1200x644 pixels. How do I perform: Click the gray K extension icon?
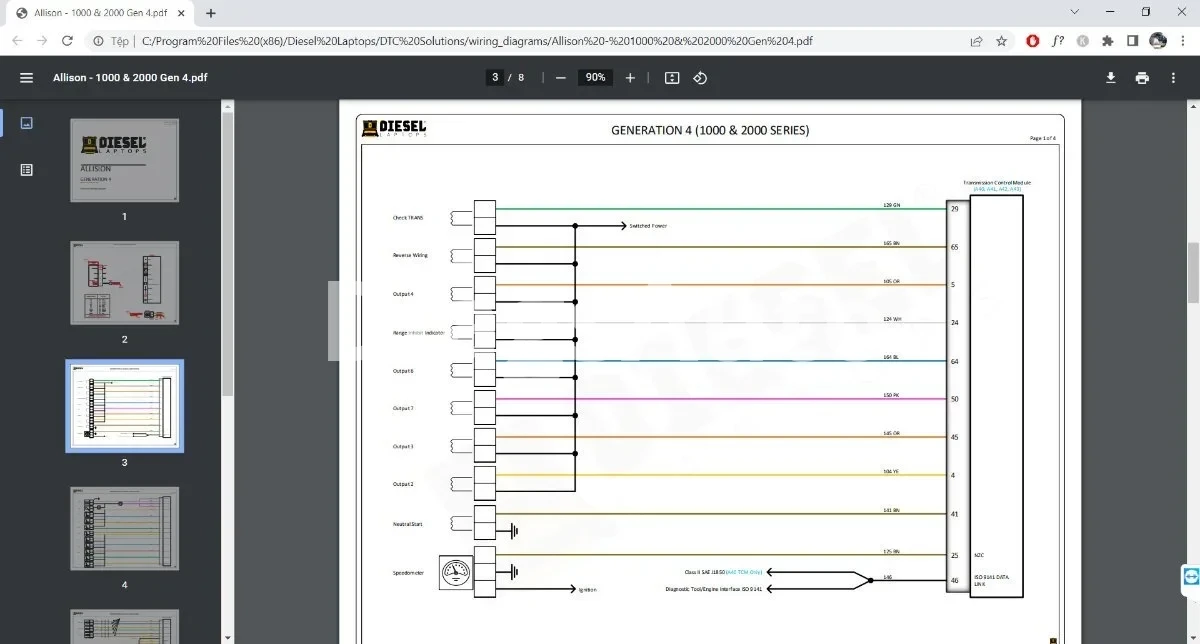(1083, 41)
